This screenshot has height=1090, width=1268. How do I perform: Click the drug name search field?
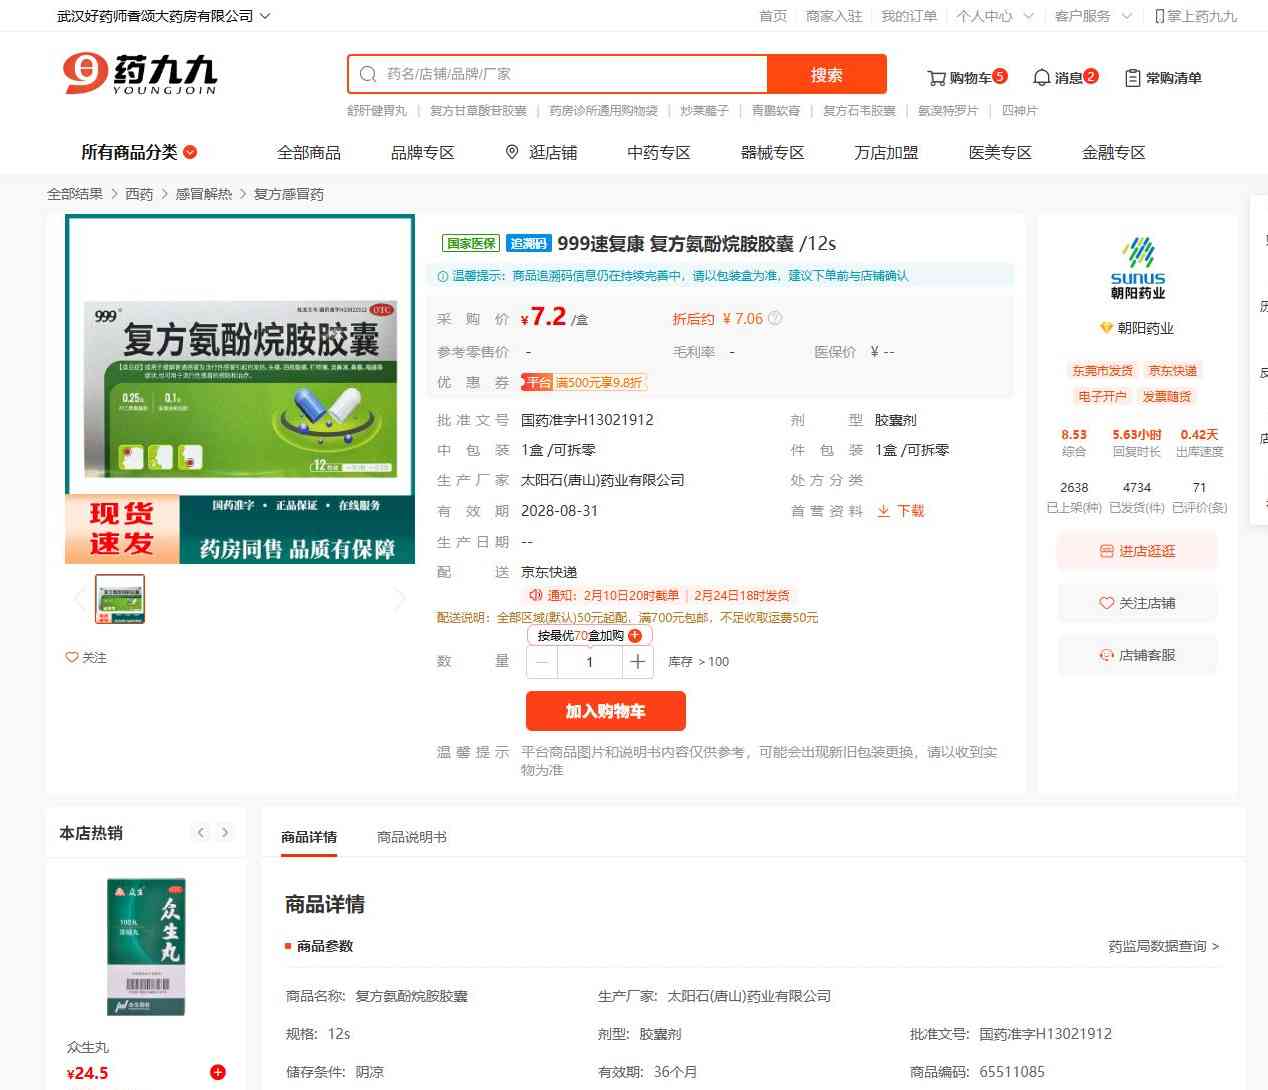pyautogui.click(x=570, y=74)
